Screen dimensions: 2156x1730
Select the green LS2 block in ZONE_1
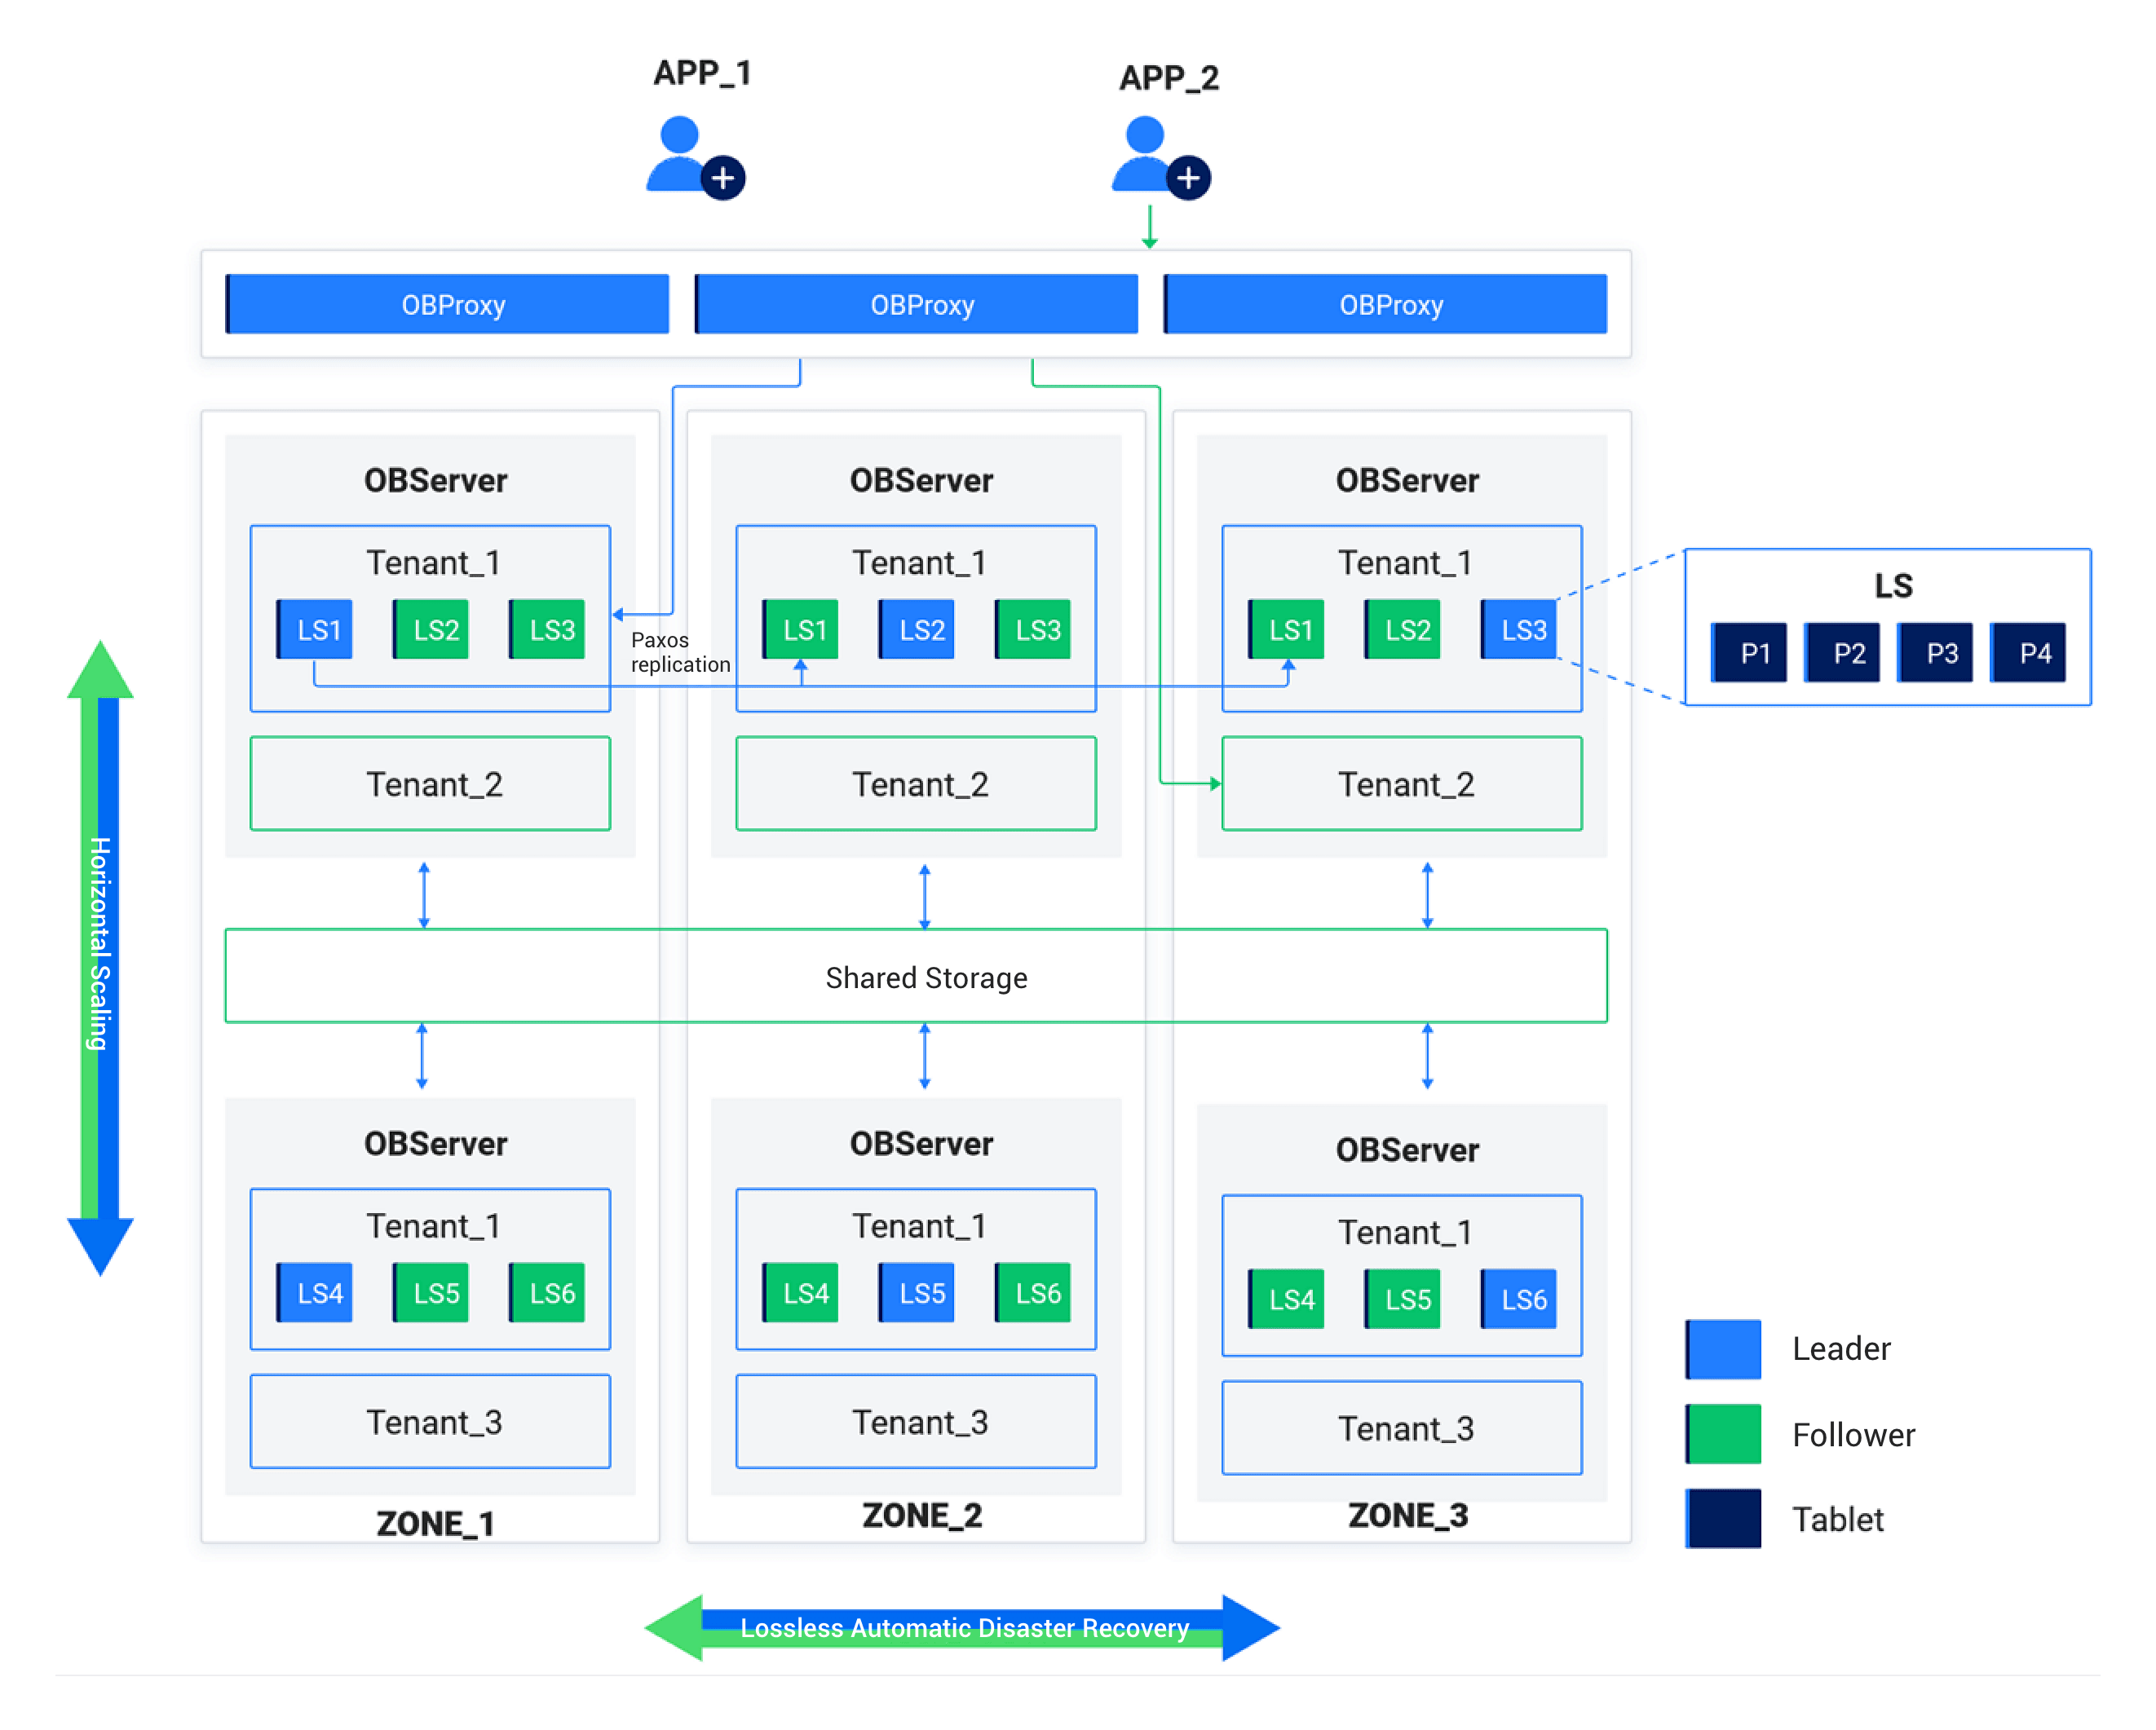tap(431, 629)
